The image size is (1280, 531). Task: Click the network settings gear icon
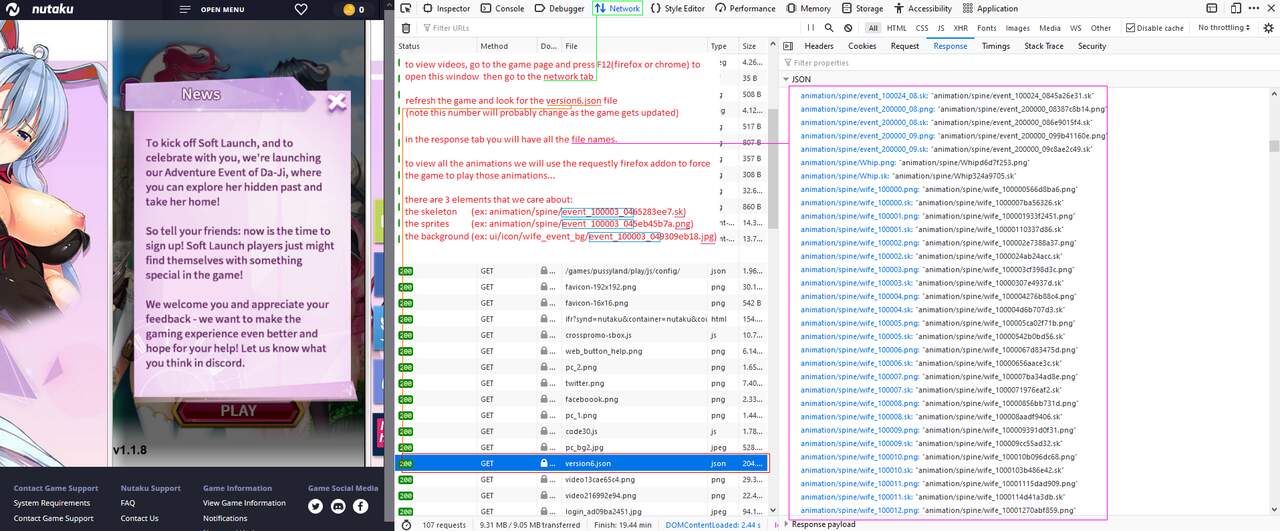pos(1268,28)
